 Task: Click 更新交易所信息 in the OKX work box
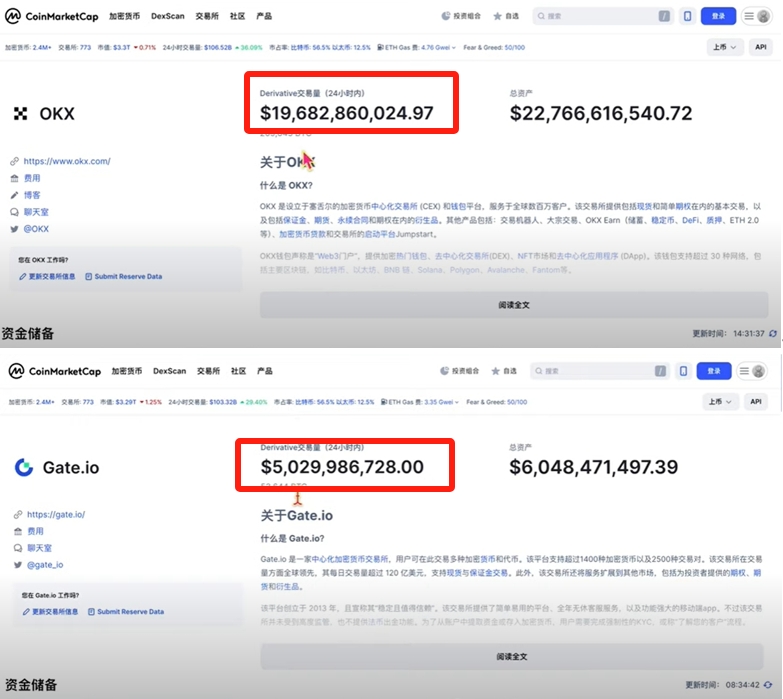click(x=47, y=276)
